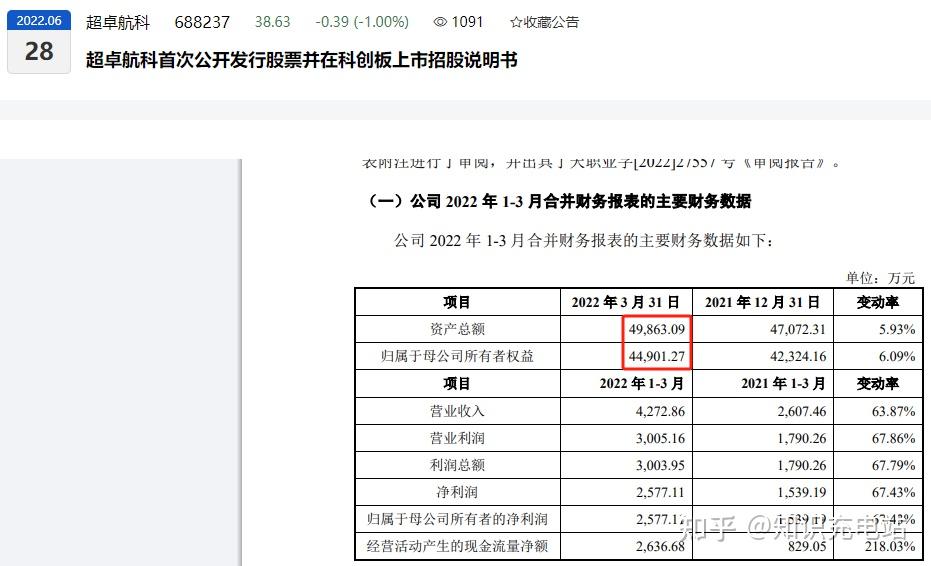Open the prospectus title 超卓航科首次公开发行股票
The image size is (931, 566).
302,59
